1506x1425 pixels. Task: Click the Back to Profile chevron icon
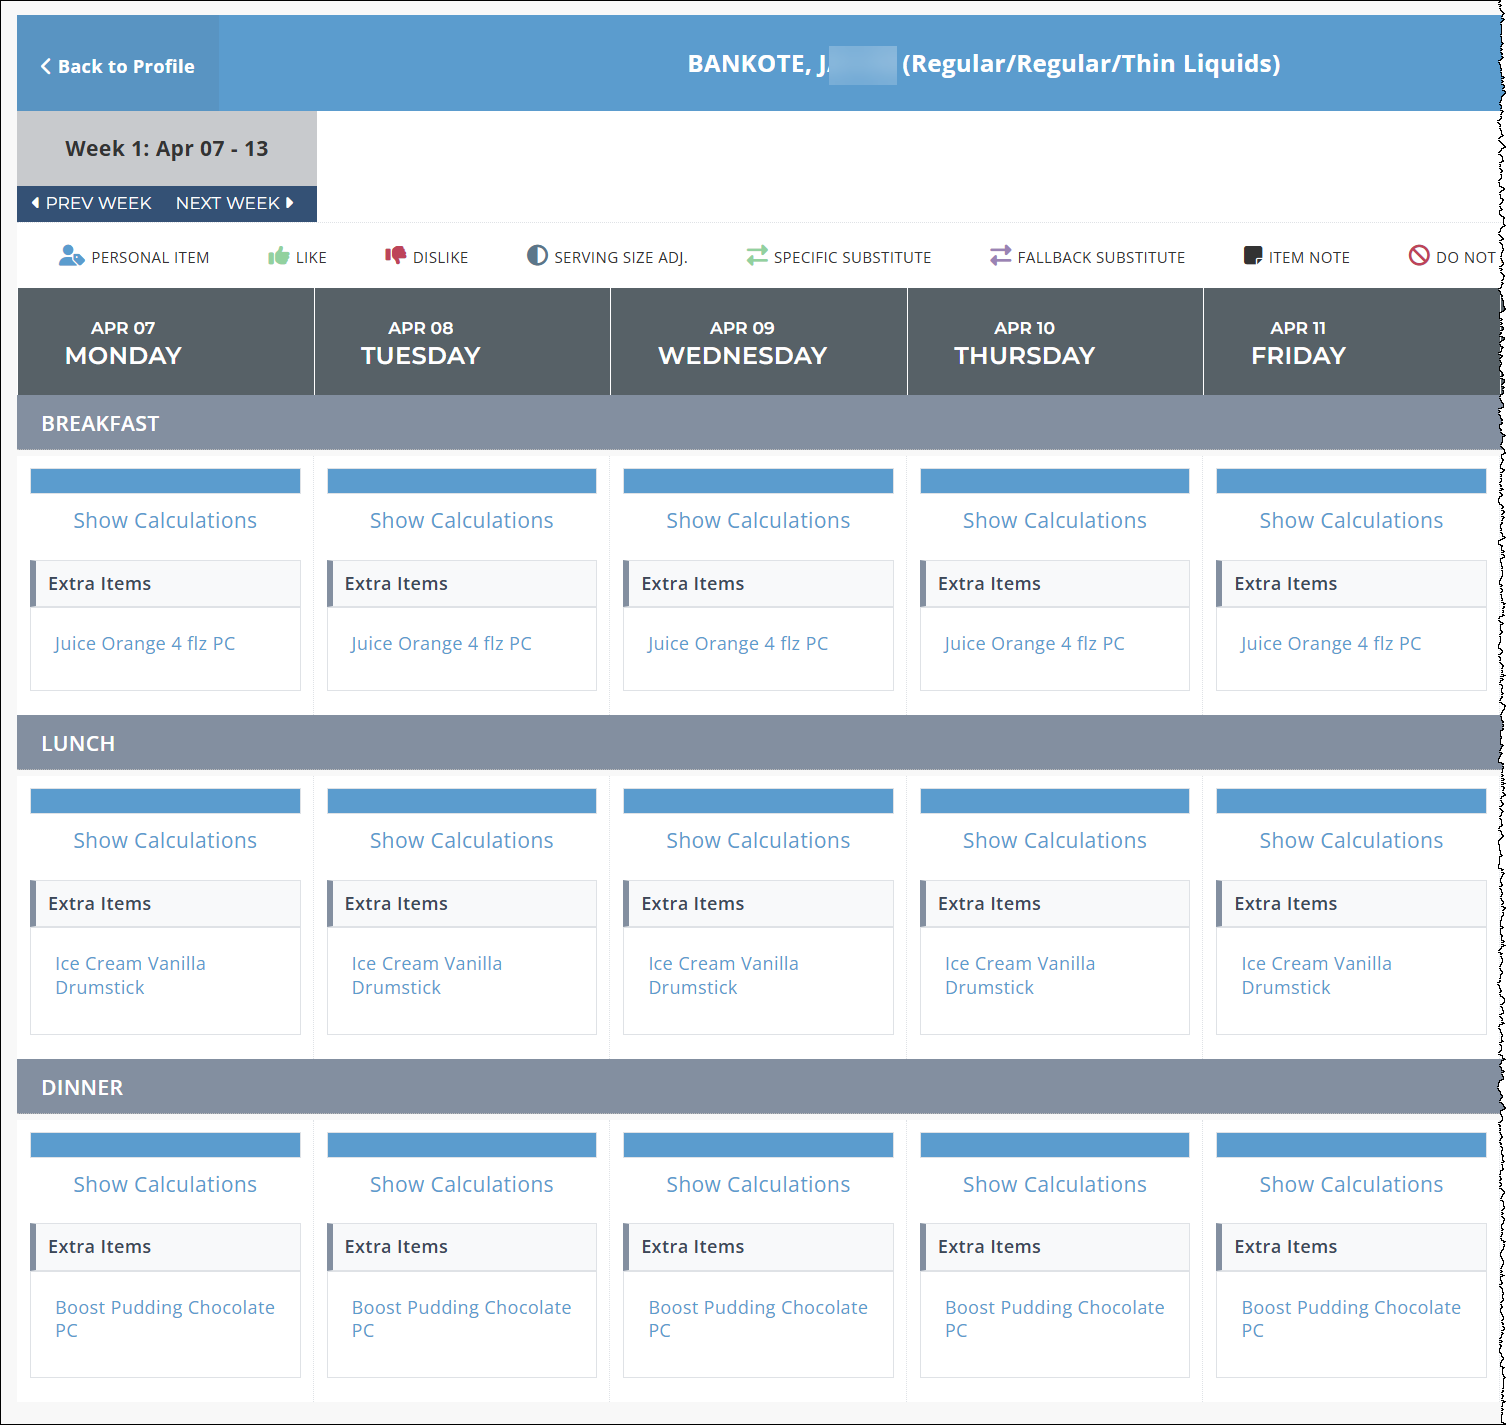click(46, 66)
